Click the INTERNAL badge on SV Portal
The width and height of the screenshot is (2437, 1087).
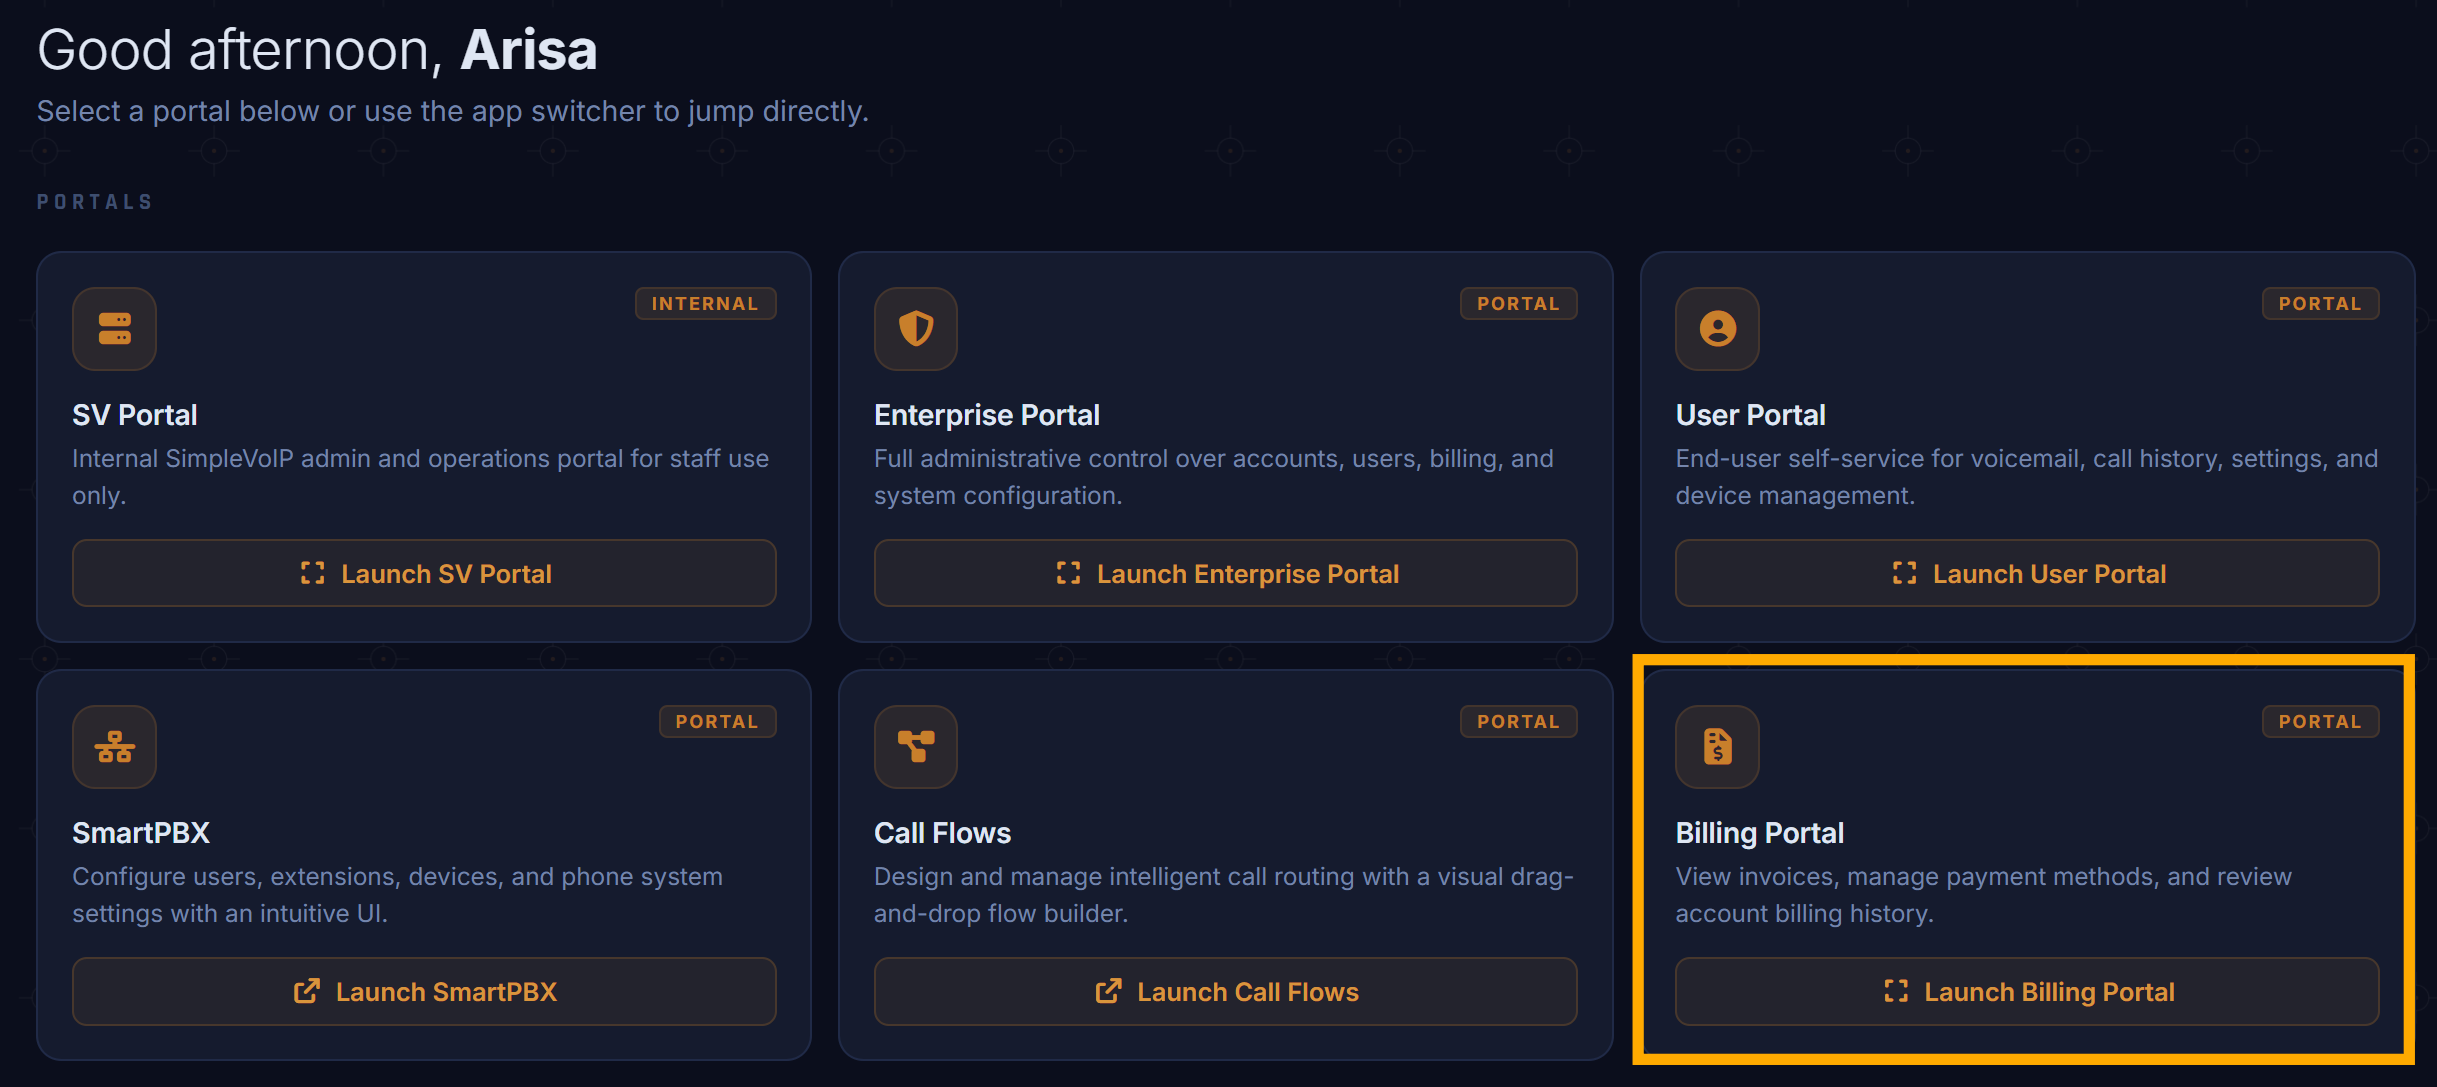[x=705, y=304]
